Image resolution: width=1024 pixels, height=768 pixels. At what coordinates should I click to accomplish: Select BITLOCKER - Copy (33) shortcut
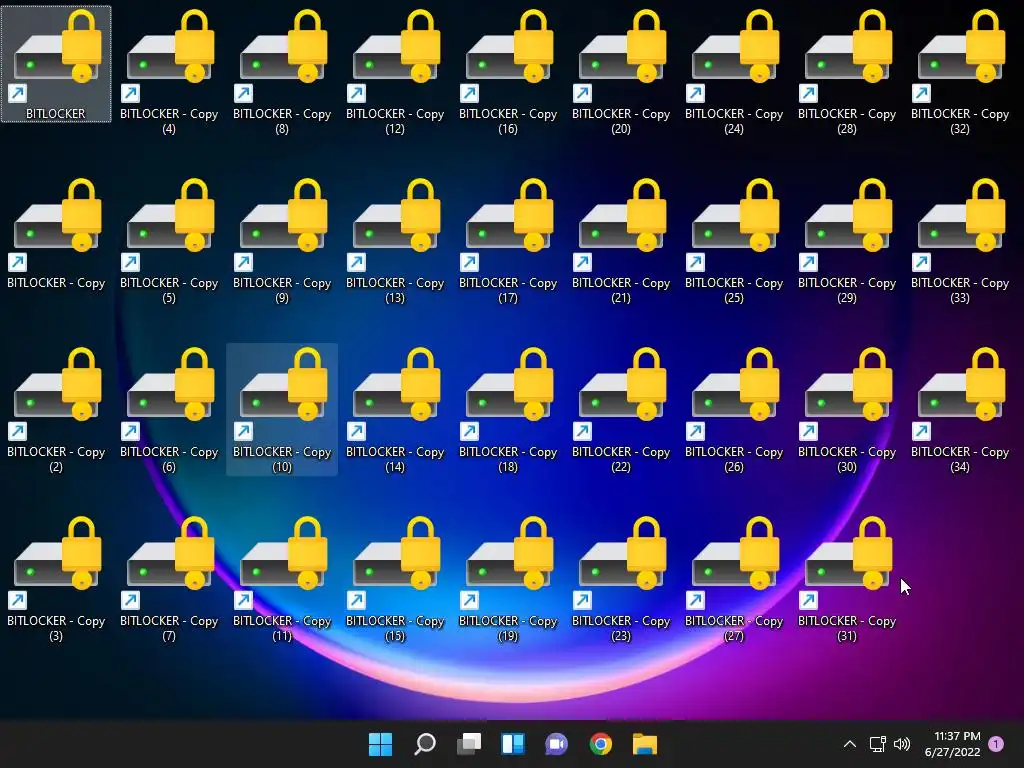click(x=960, y=240)
